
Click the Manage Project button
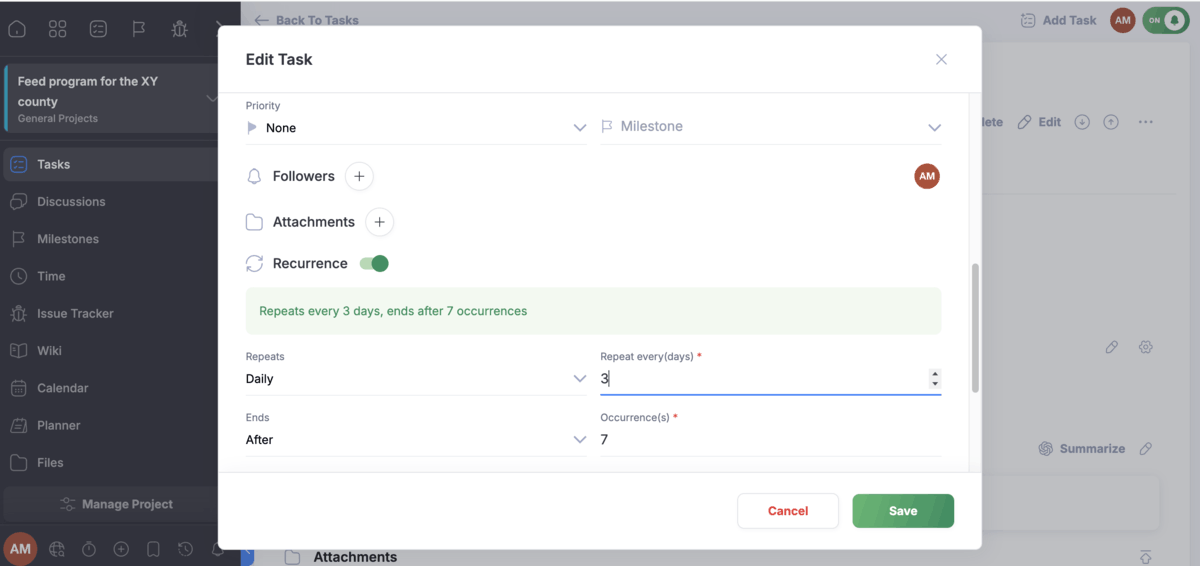point(116,504)
